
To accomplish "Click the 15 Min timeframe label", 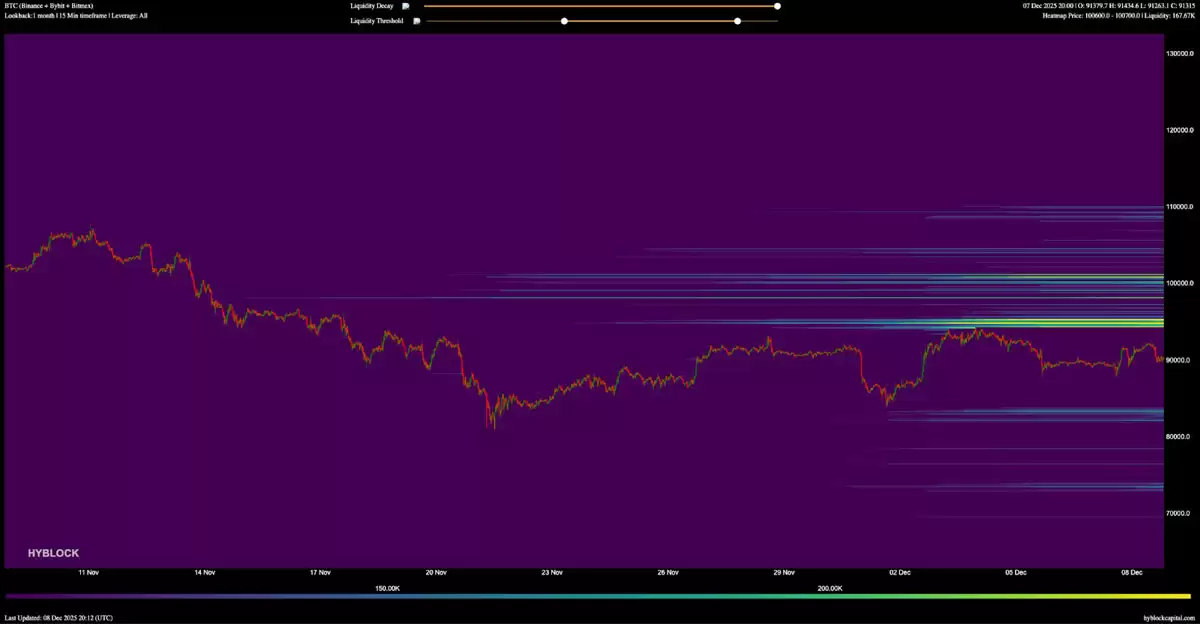I will pos(80,15).
